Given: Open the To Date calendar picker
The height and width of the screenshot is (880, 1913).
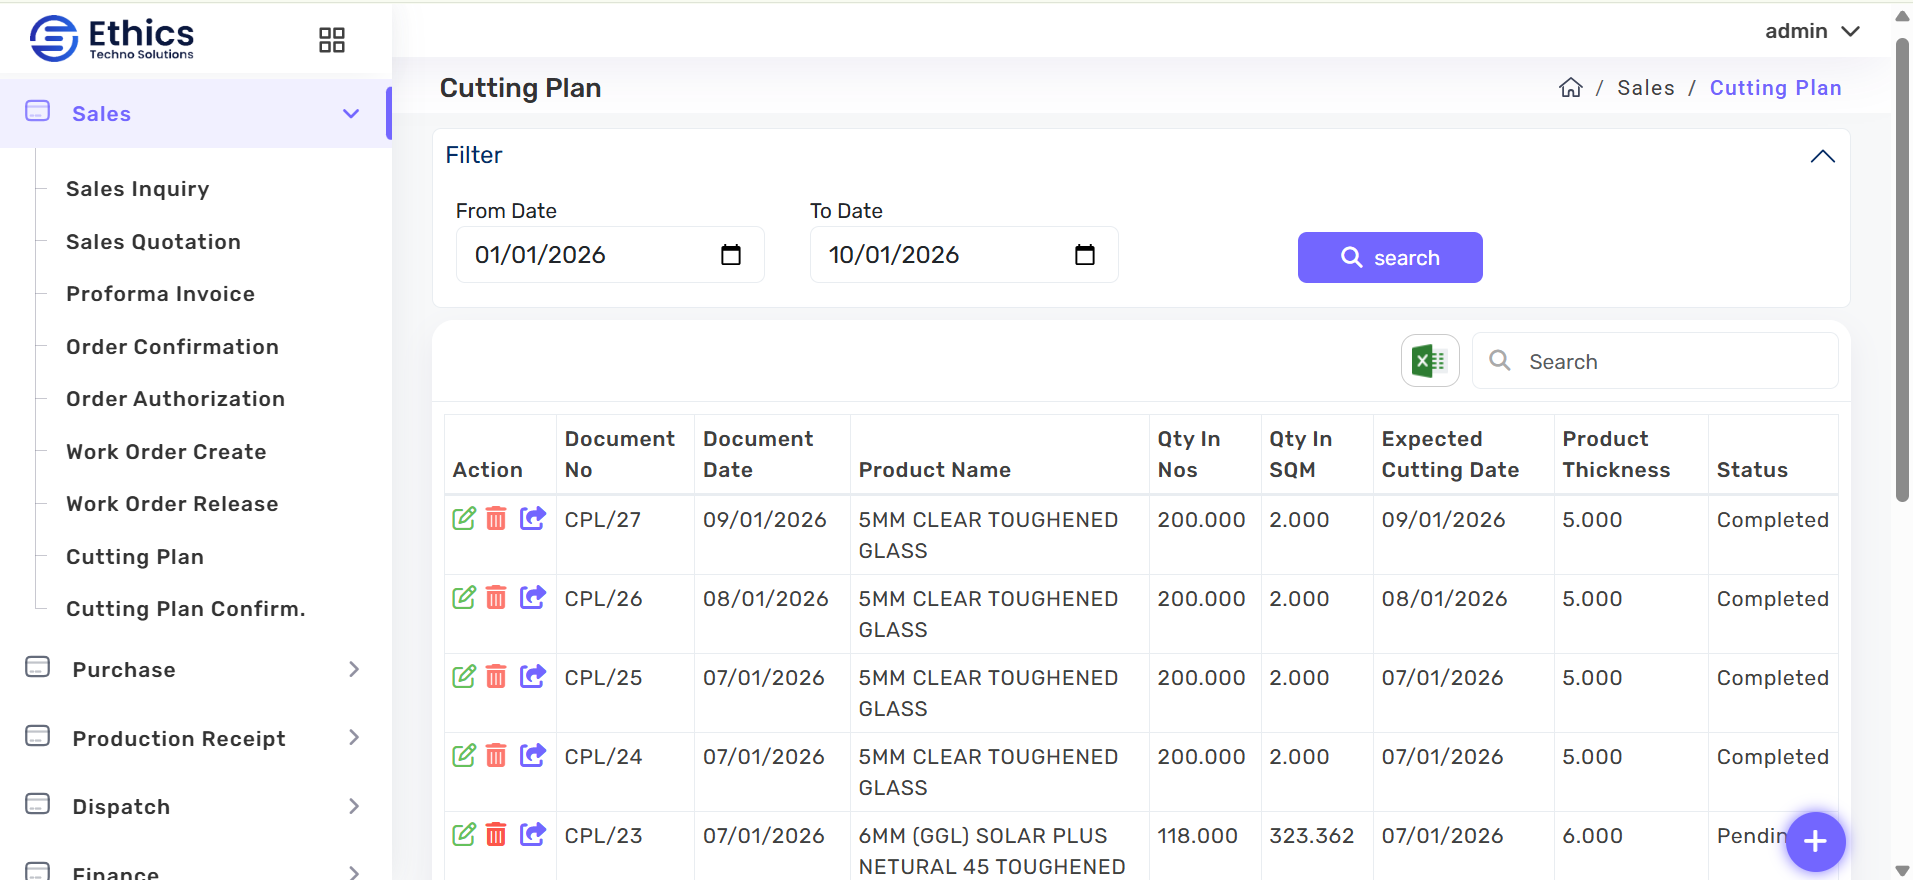Looking at the screenshot, I should [x=1085, y=255].
